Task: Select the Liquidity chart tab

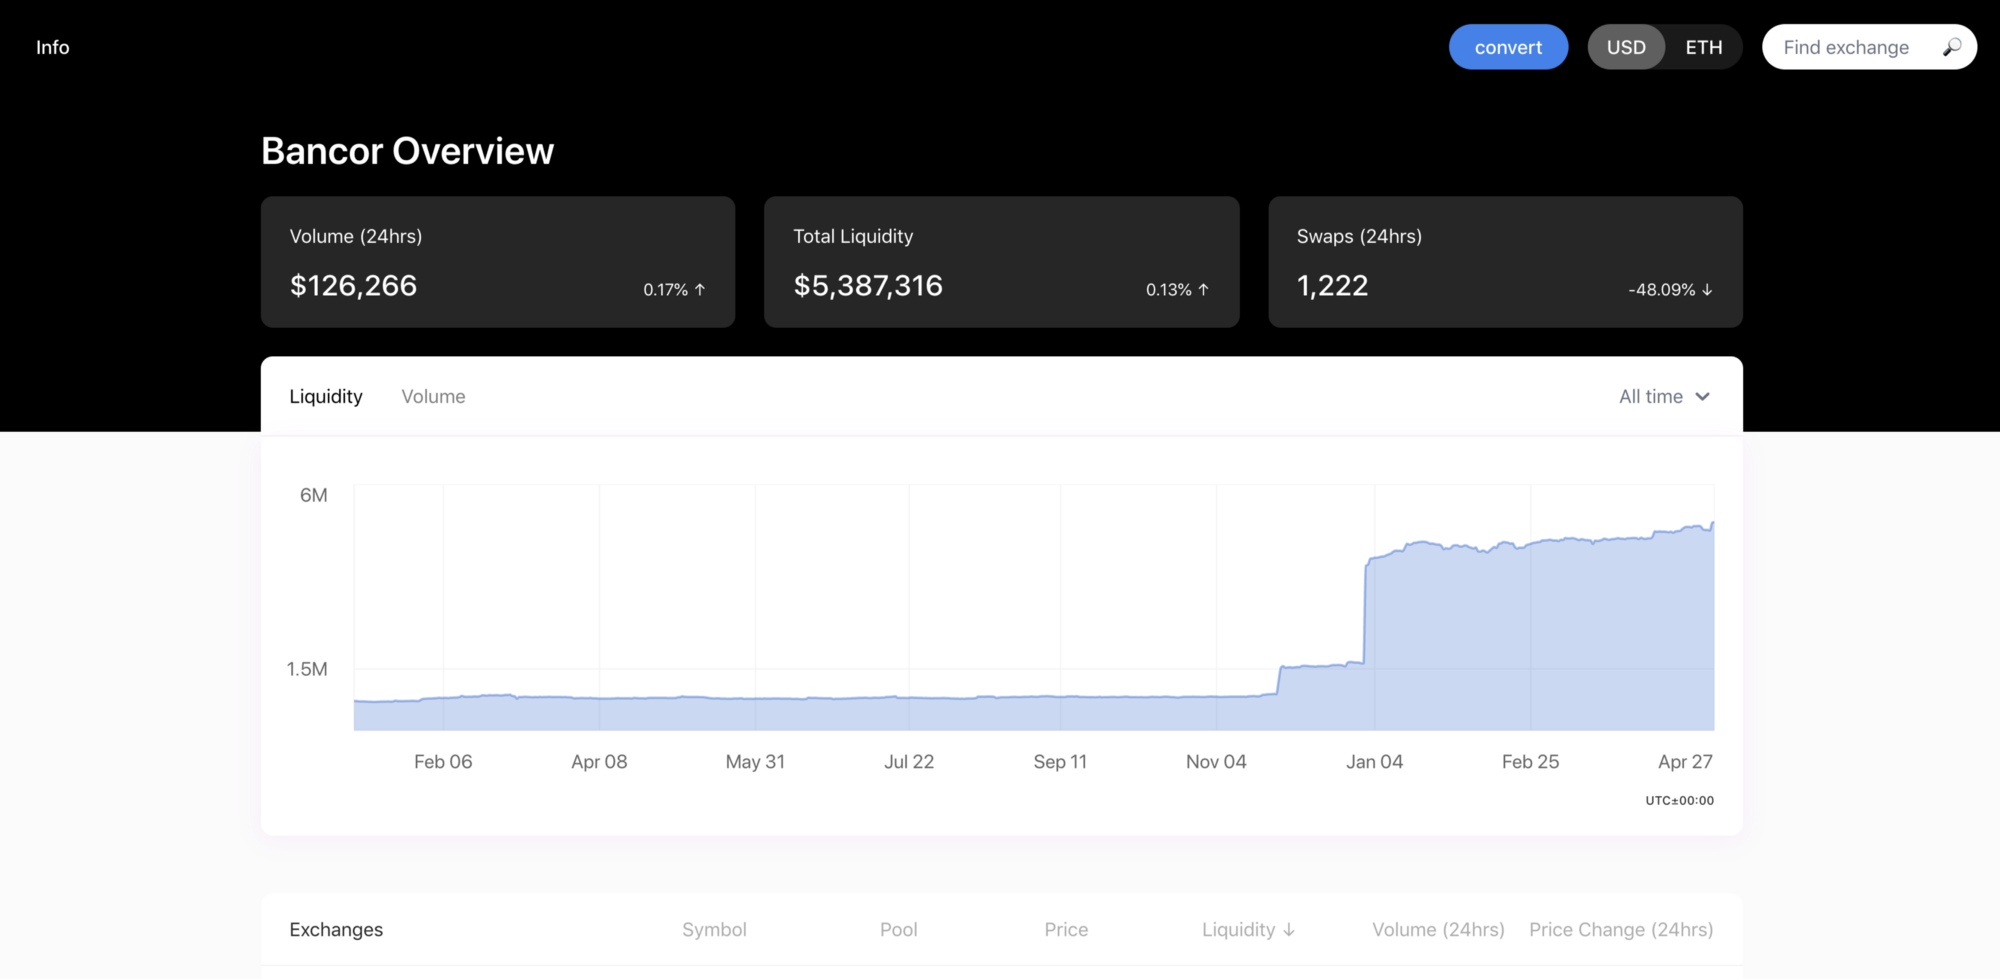Action: click(x=326, y=396)
